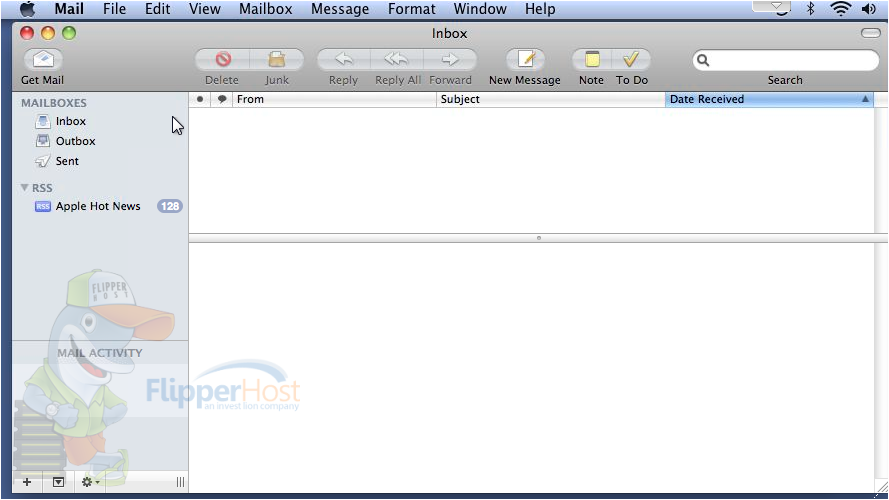Click the Delete toolbar icon
Image resolution: width=889 pixels, height=500 pixels.
coord(223,59)
